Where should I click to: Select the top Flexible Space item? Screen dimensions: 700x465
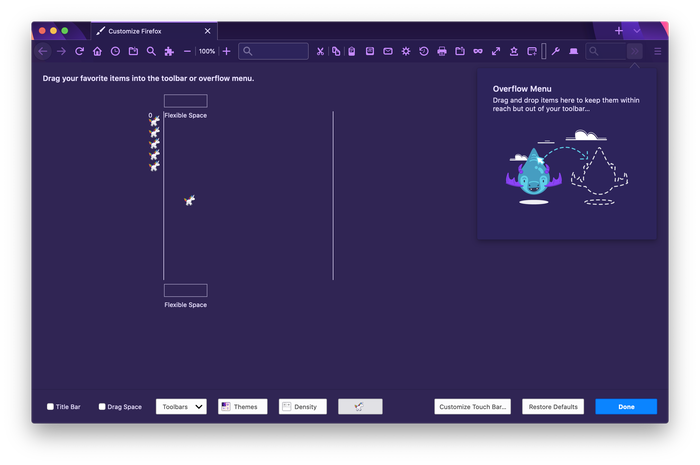pos(185,106)
